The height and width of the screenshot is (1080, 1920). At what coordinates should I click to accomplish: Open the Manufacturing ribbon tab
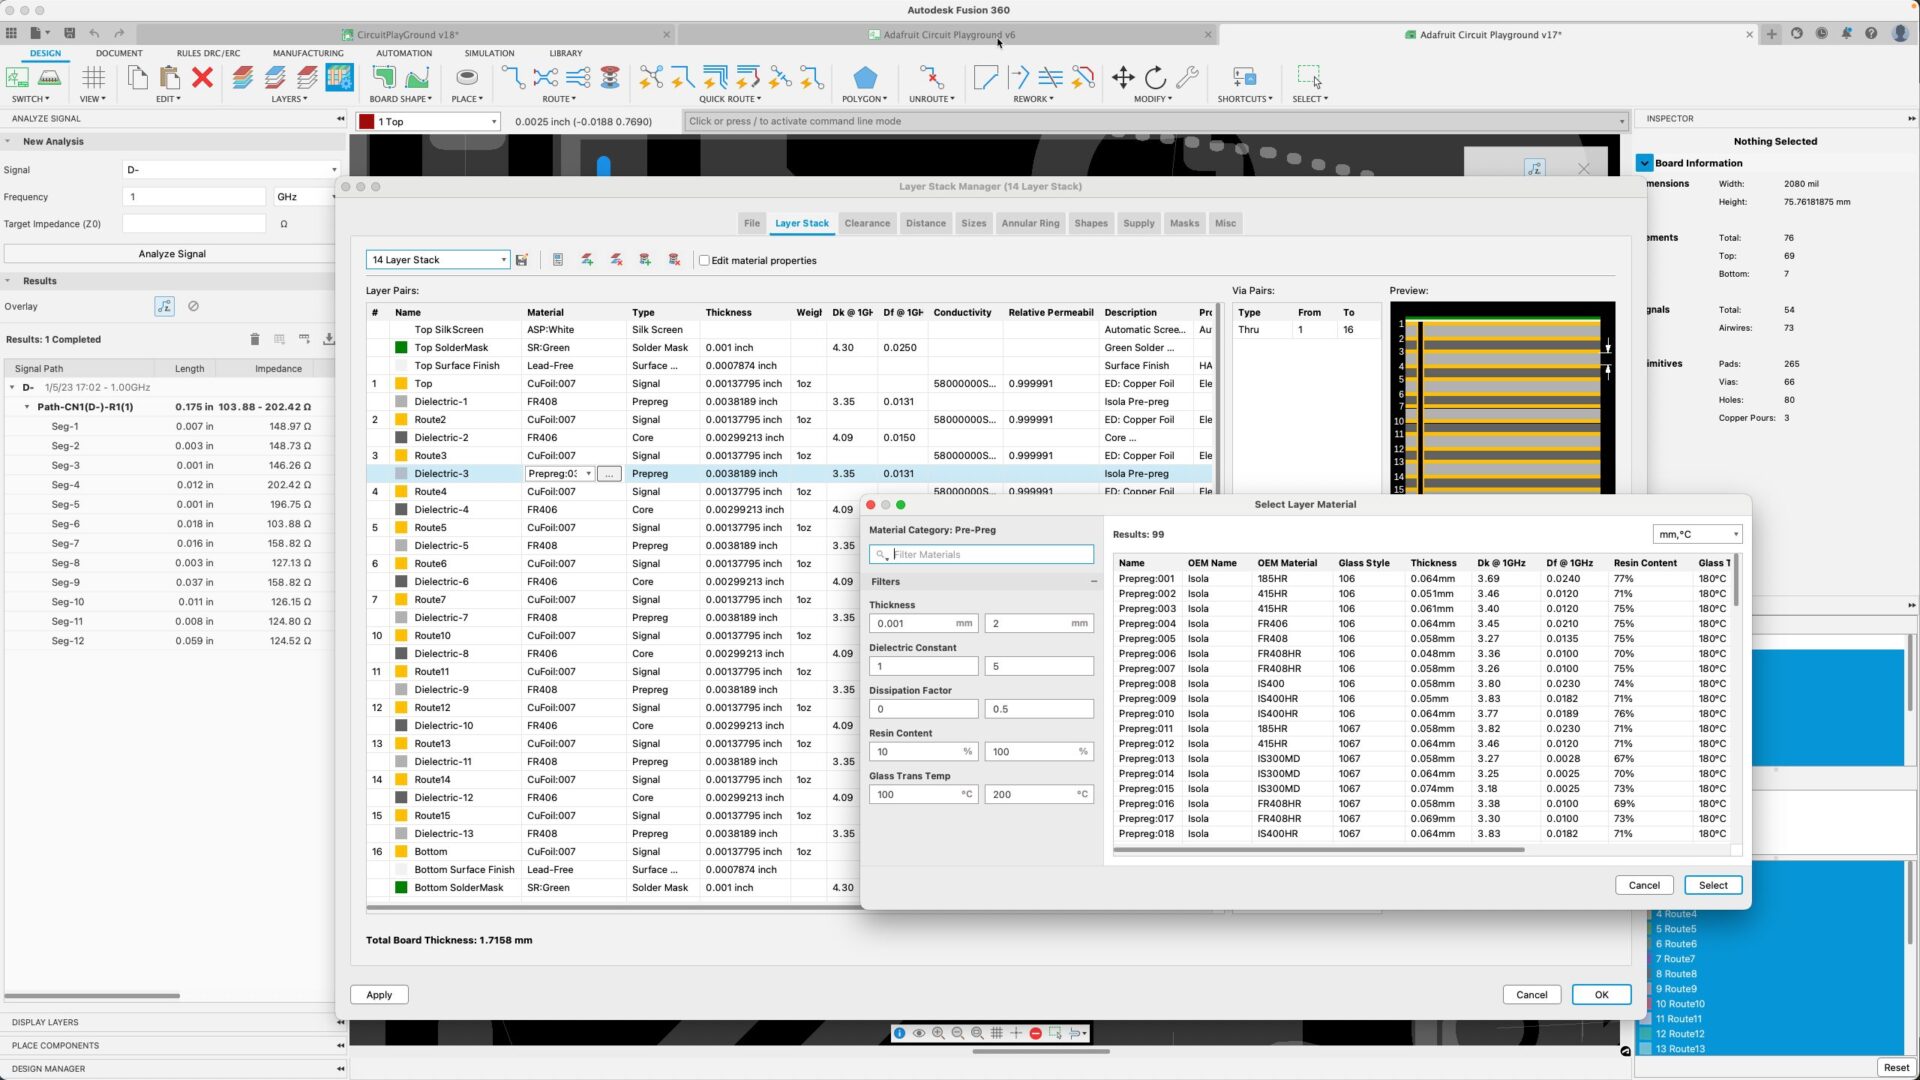click(x=307, y=53)
